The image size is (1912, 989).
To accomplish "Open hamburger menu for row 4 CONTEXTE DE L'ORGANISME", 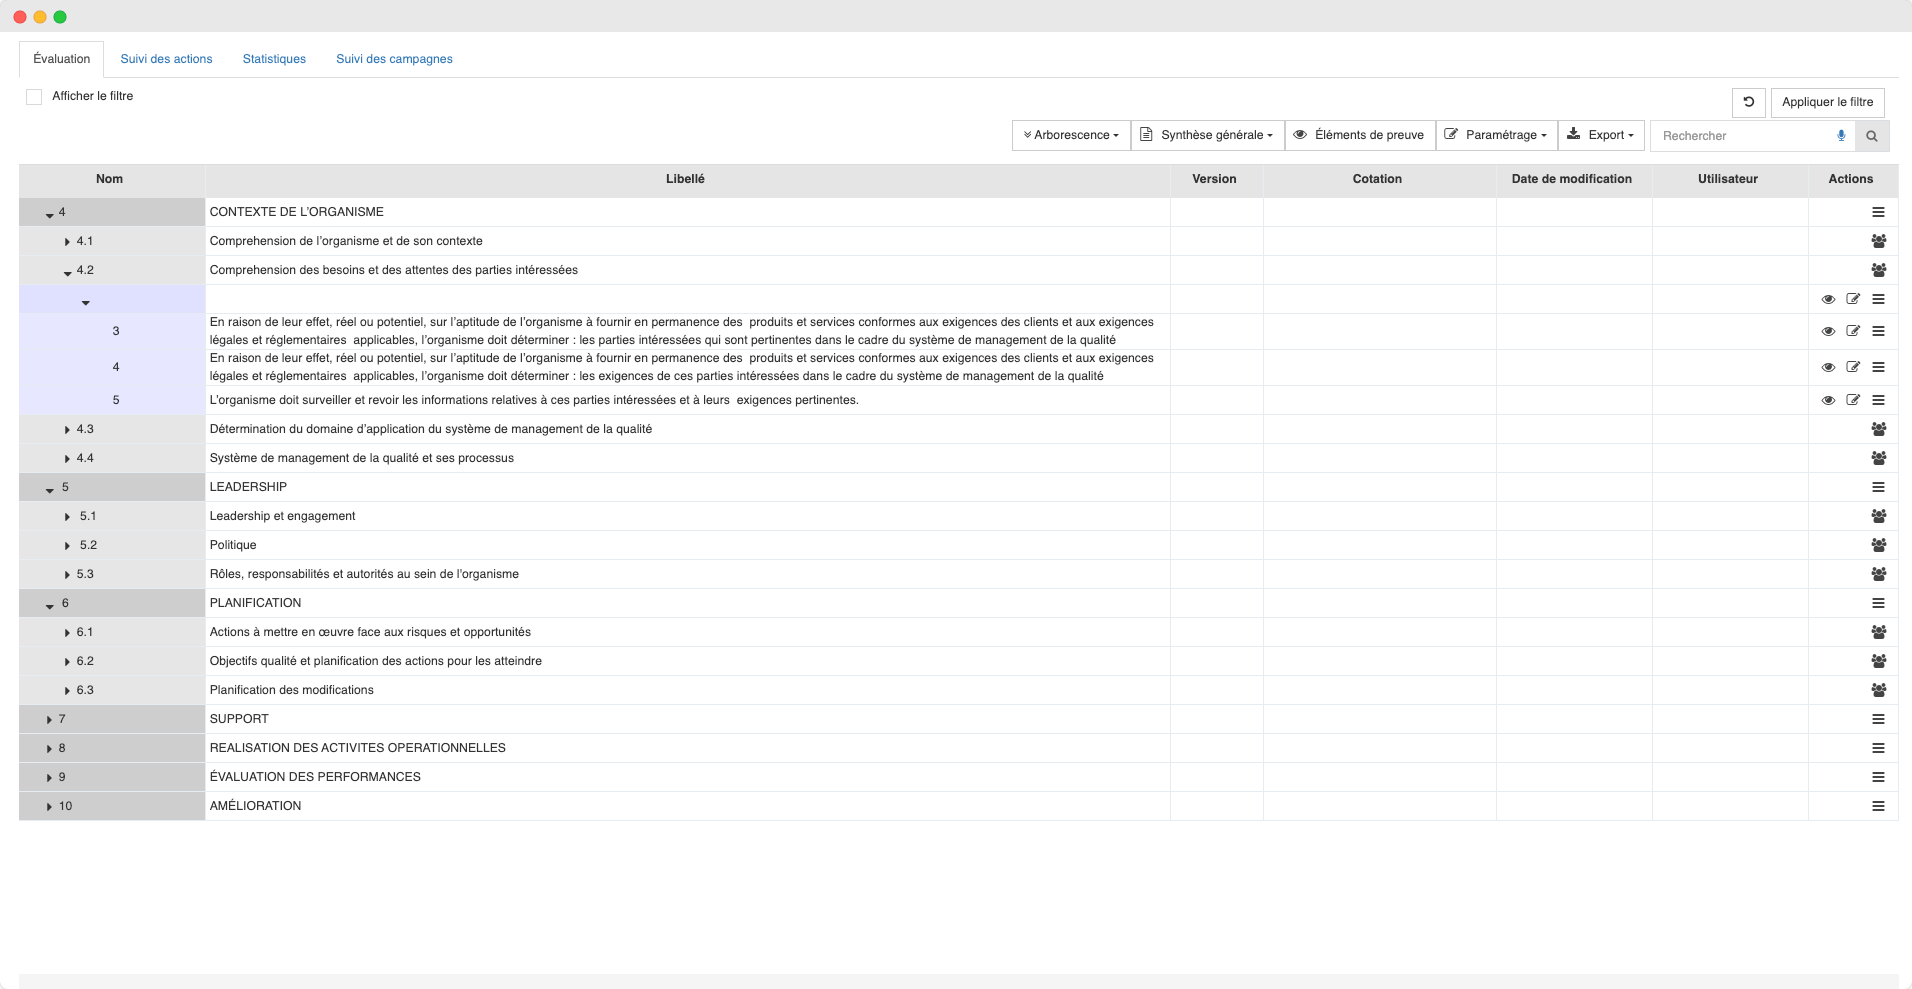I will 1878,212.
